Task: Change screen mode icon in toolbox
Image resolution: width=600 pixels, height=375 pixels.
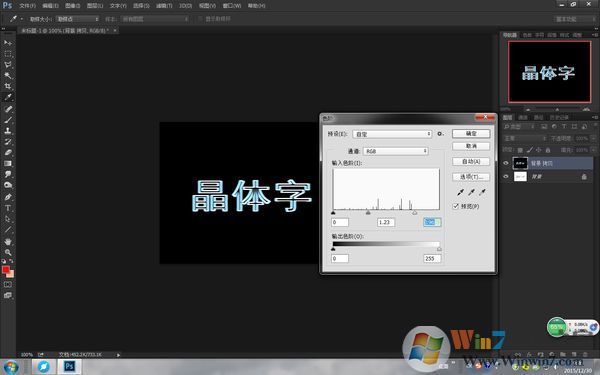Action: click(8, 295)
